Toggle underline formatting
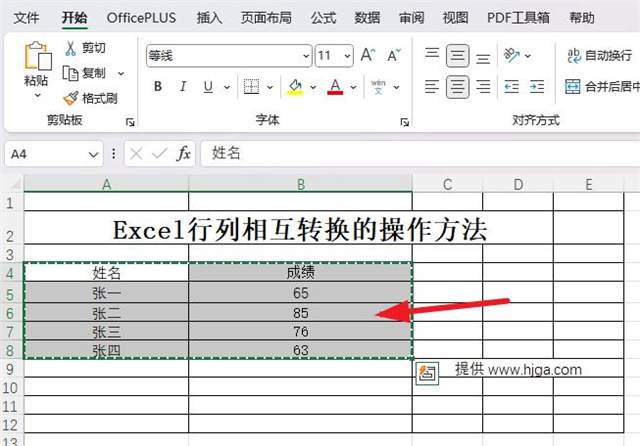Viewport: 640px width, 446px height. 208,87
